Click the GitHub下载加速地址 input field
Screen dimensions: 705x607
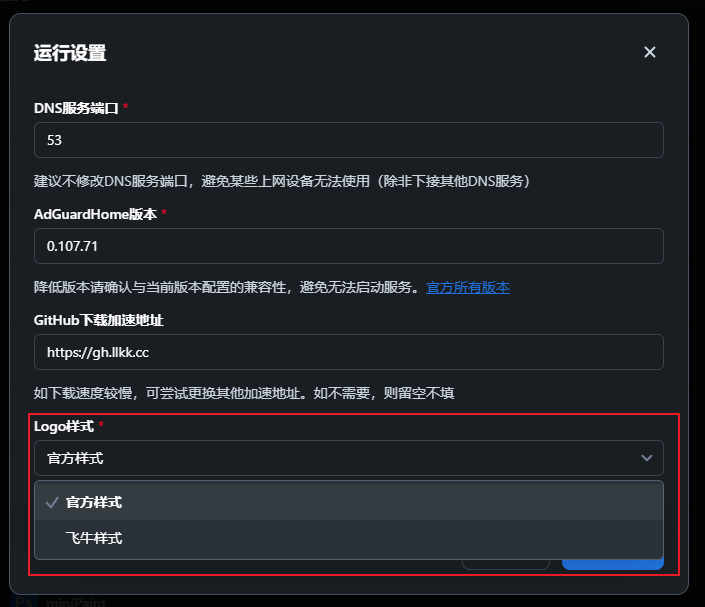[x=348, y=352]
